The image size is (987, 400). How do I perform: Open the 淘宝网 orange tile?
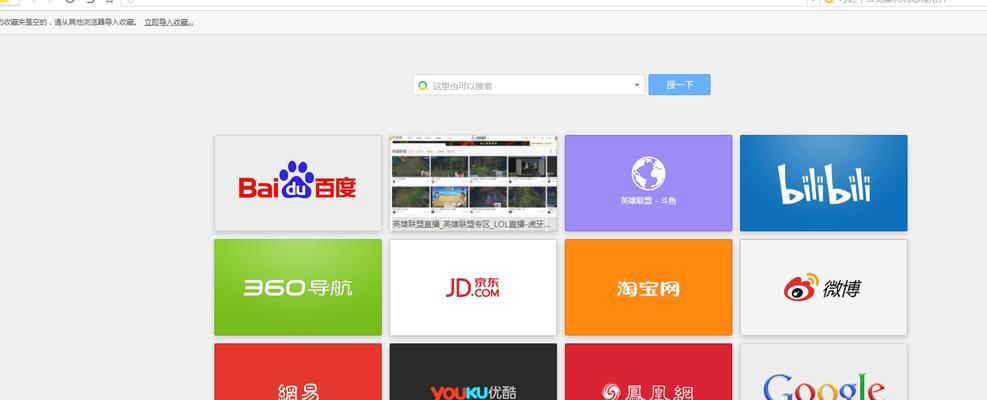pyautogui.click(x=648, y=287)
